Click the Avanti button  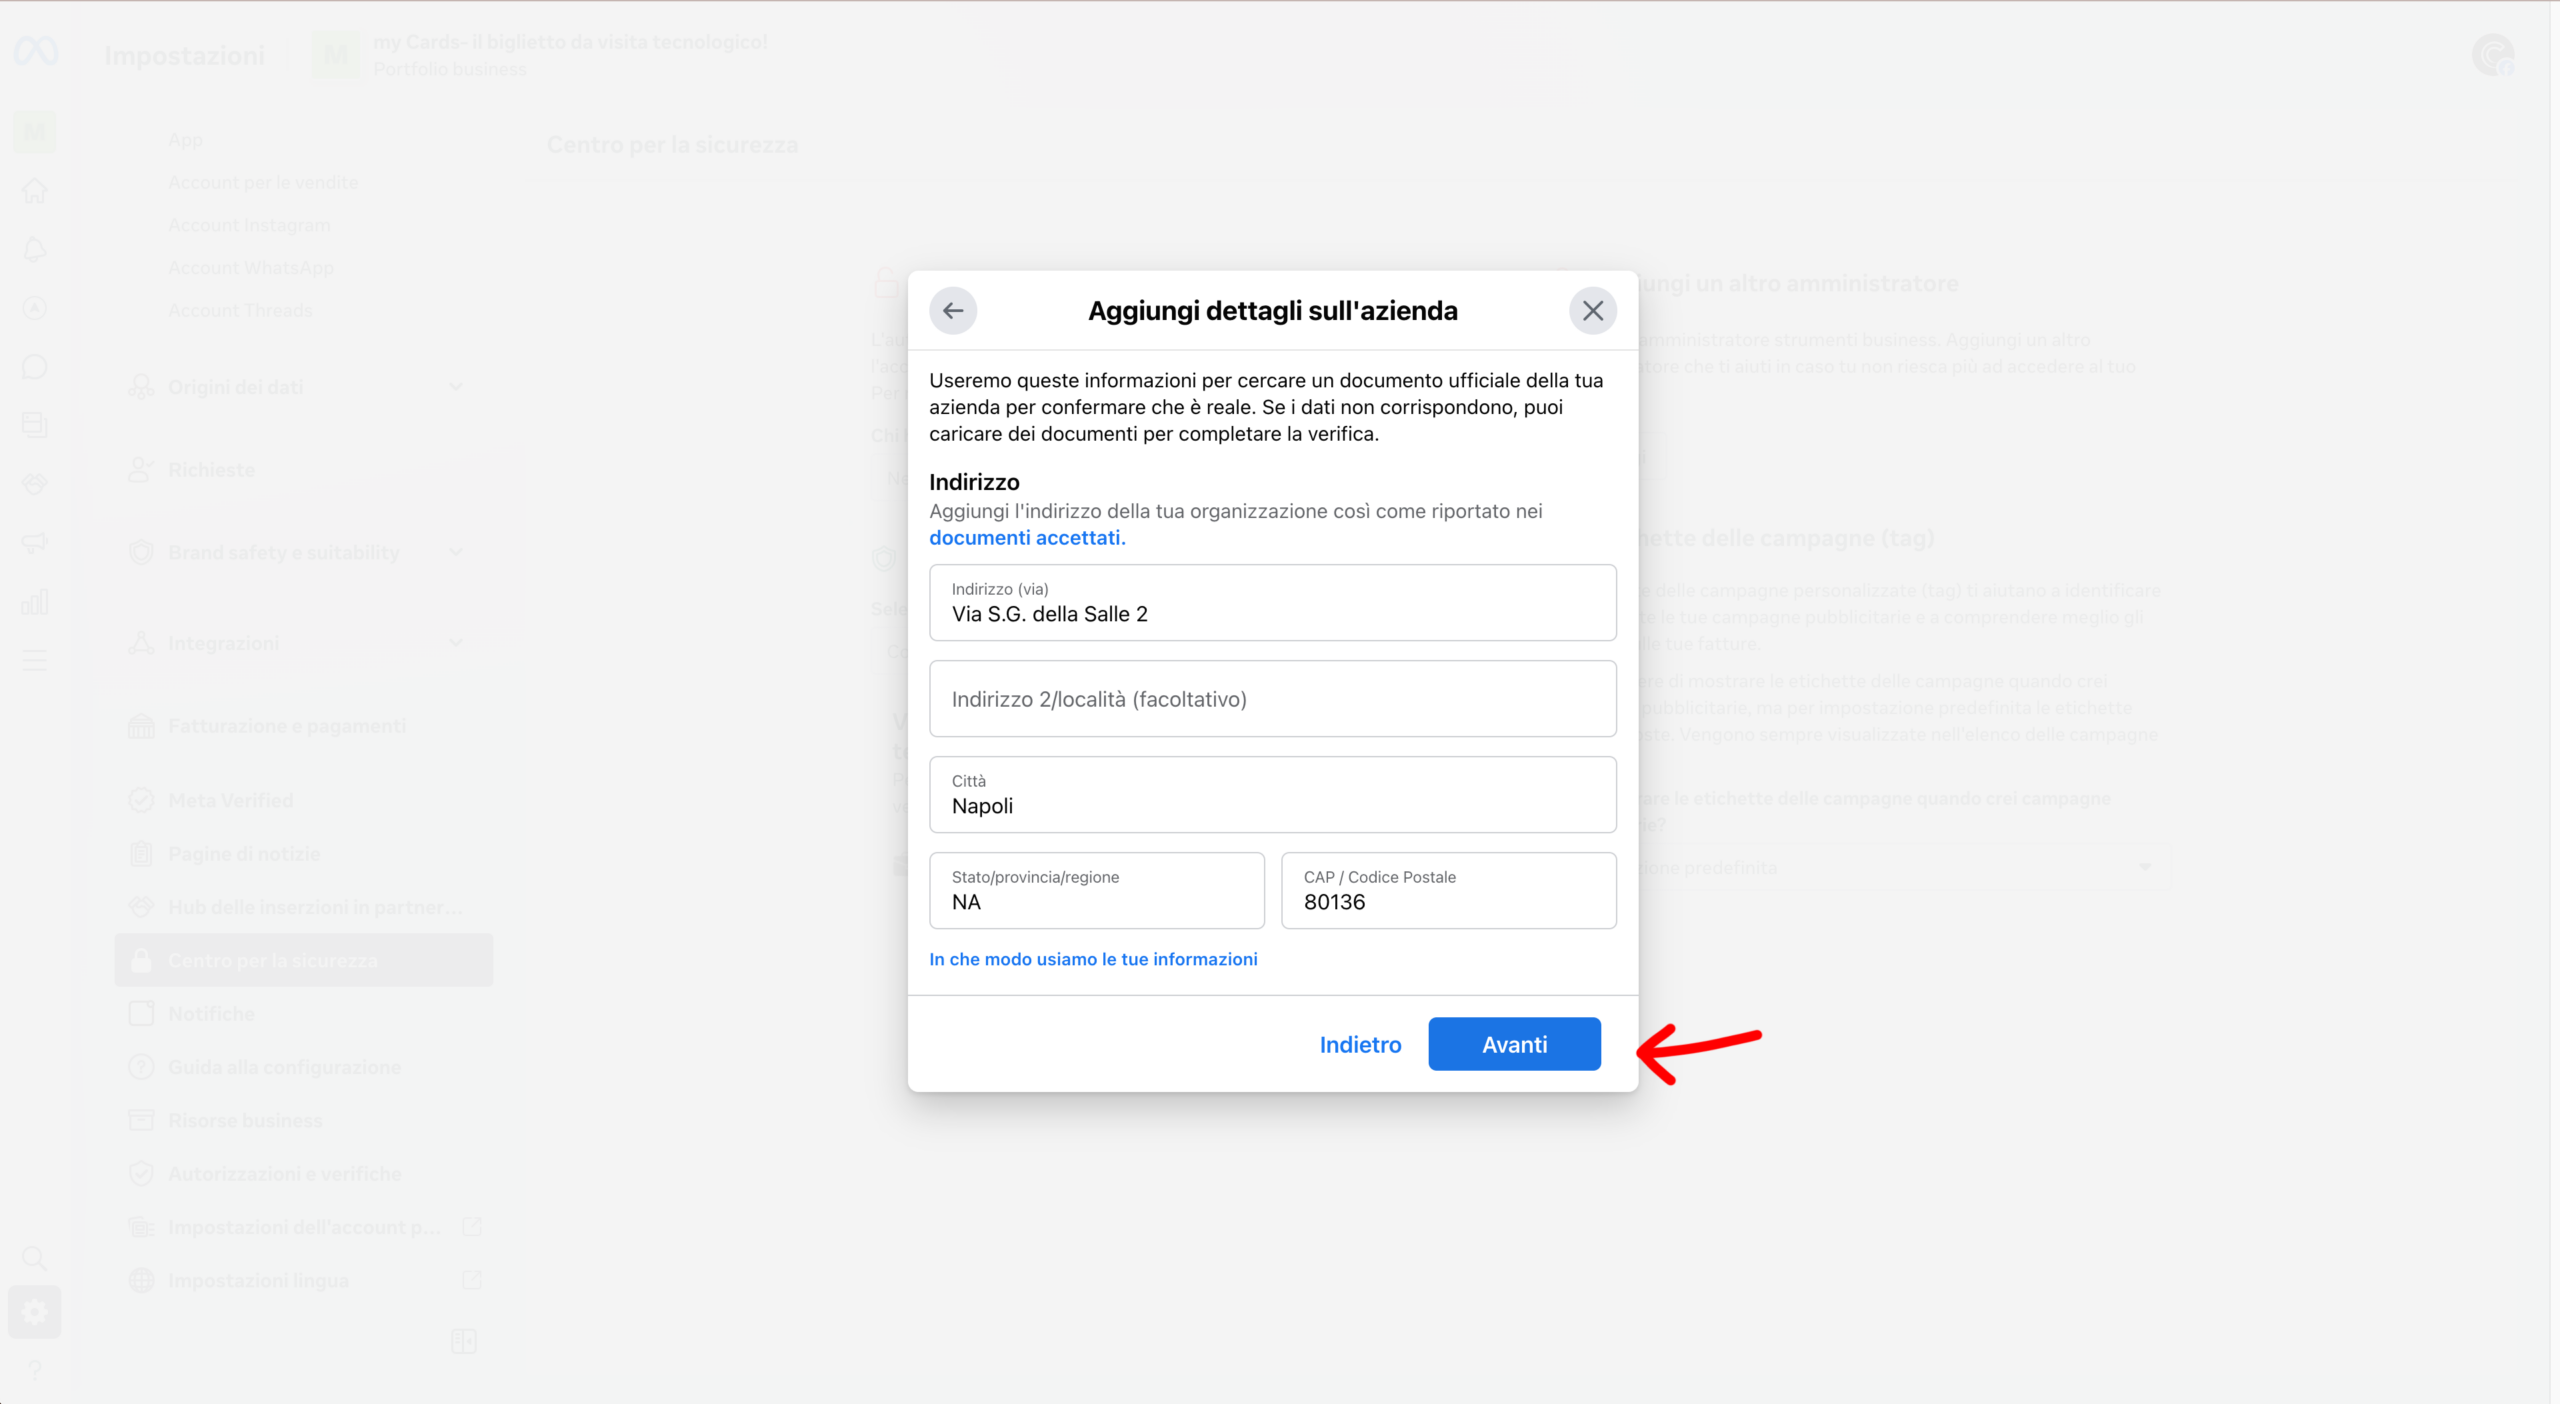(1513, 1044)
